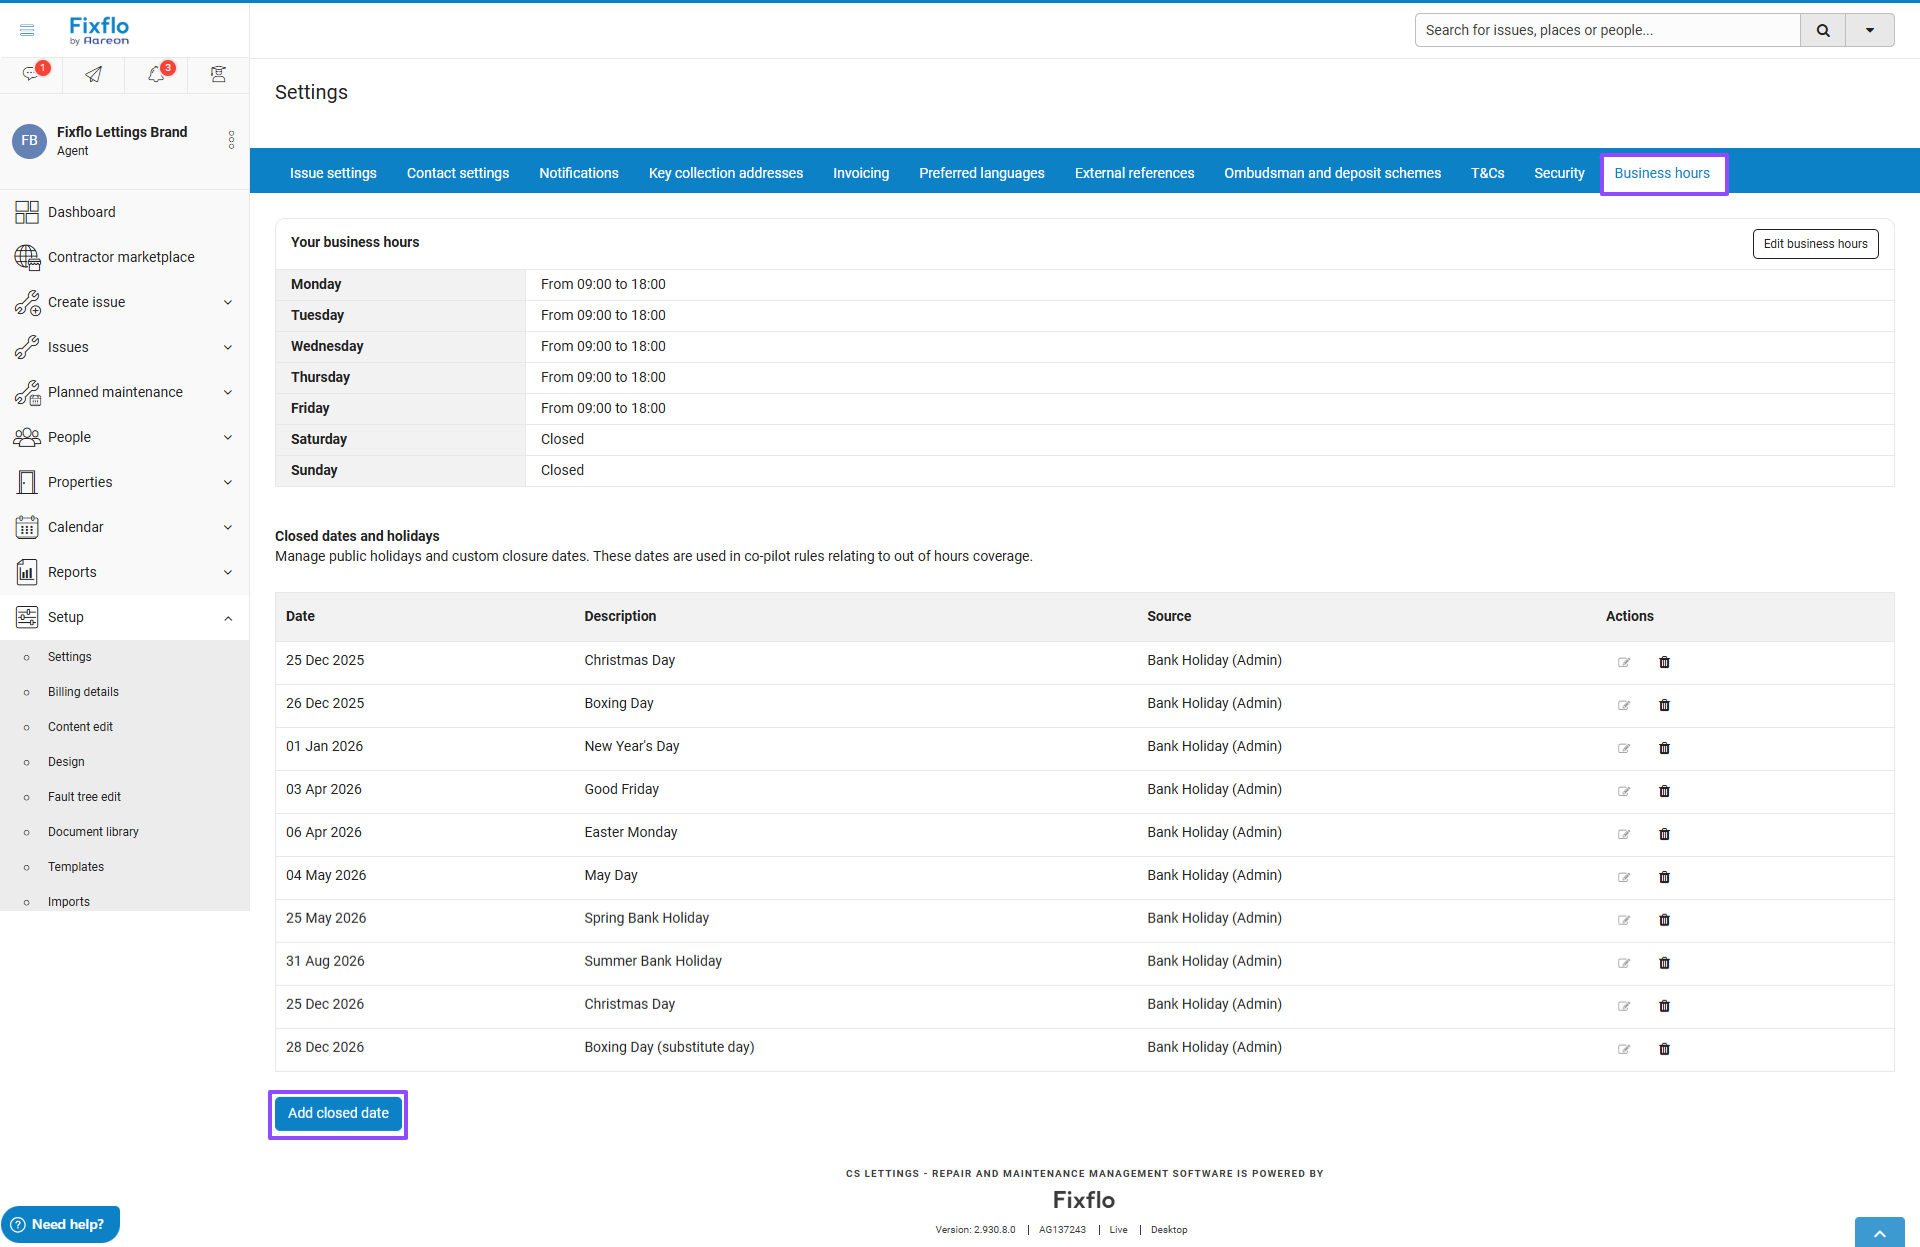Click the Add closed date button
Viewport: 1920px width, 1247px height.
click(338, 1113)
